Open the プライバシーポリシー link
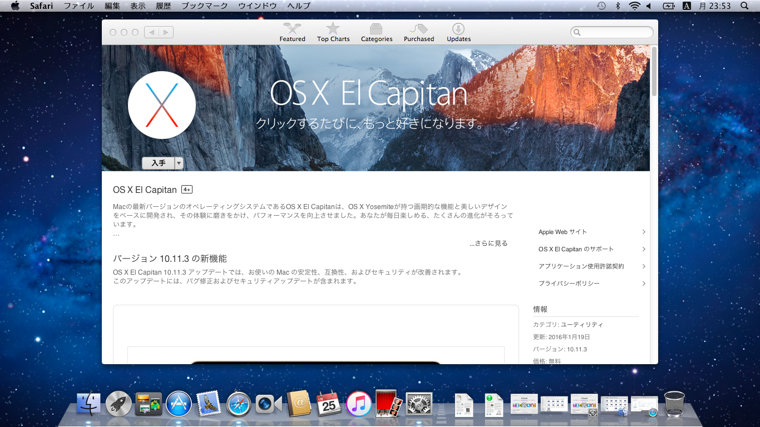 point(569,284)
